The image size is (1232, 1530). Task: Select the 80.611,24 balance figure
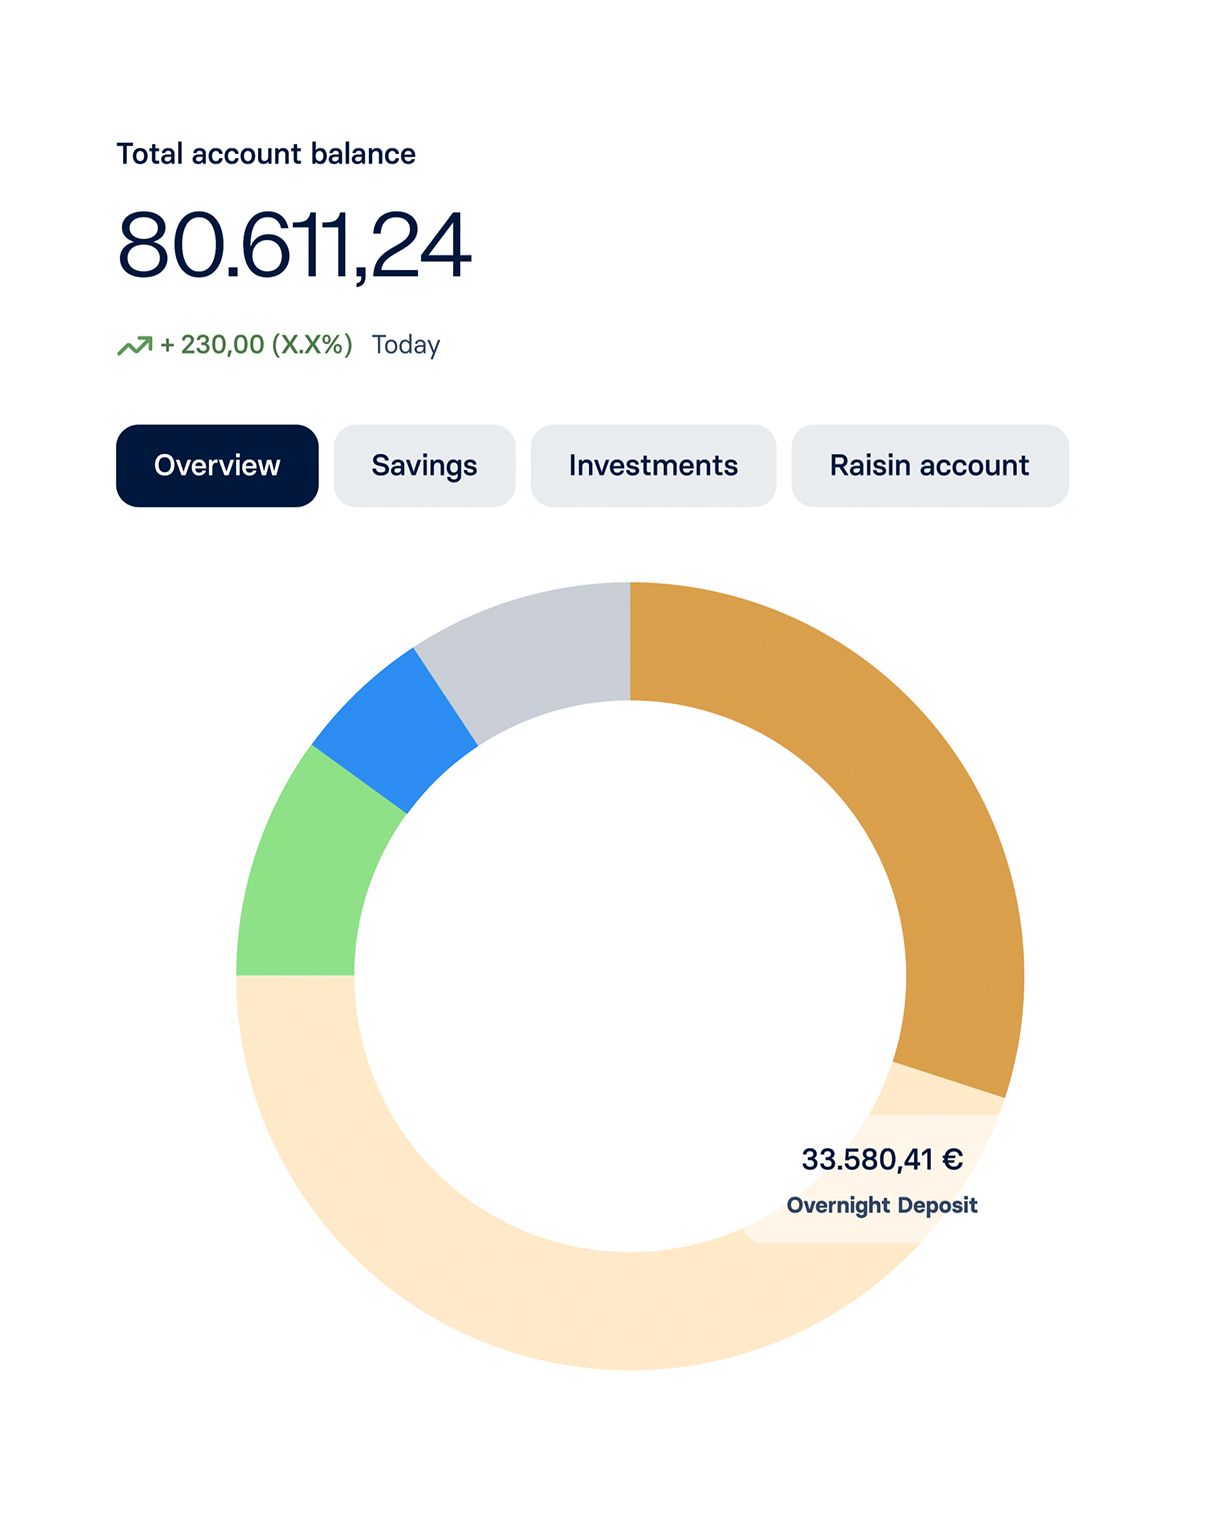294,246
